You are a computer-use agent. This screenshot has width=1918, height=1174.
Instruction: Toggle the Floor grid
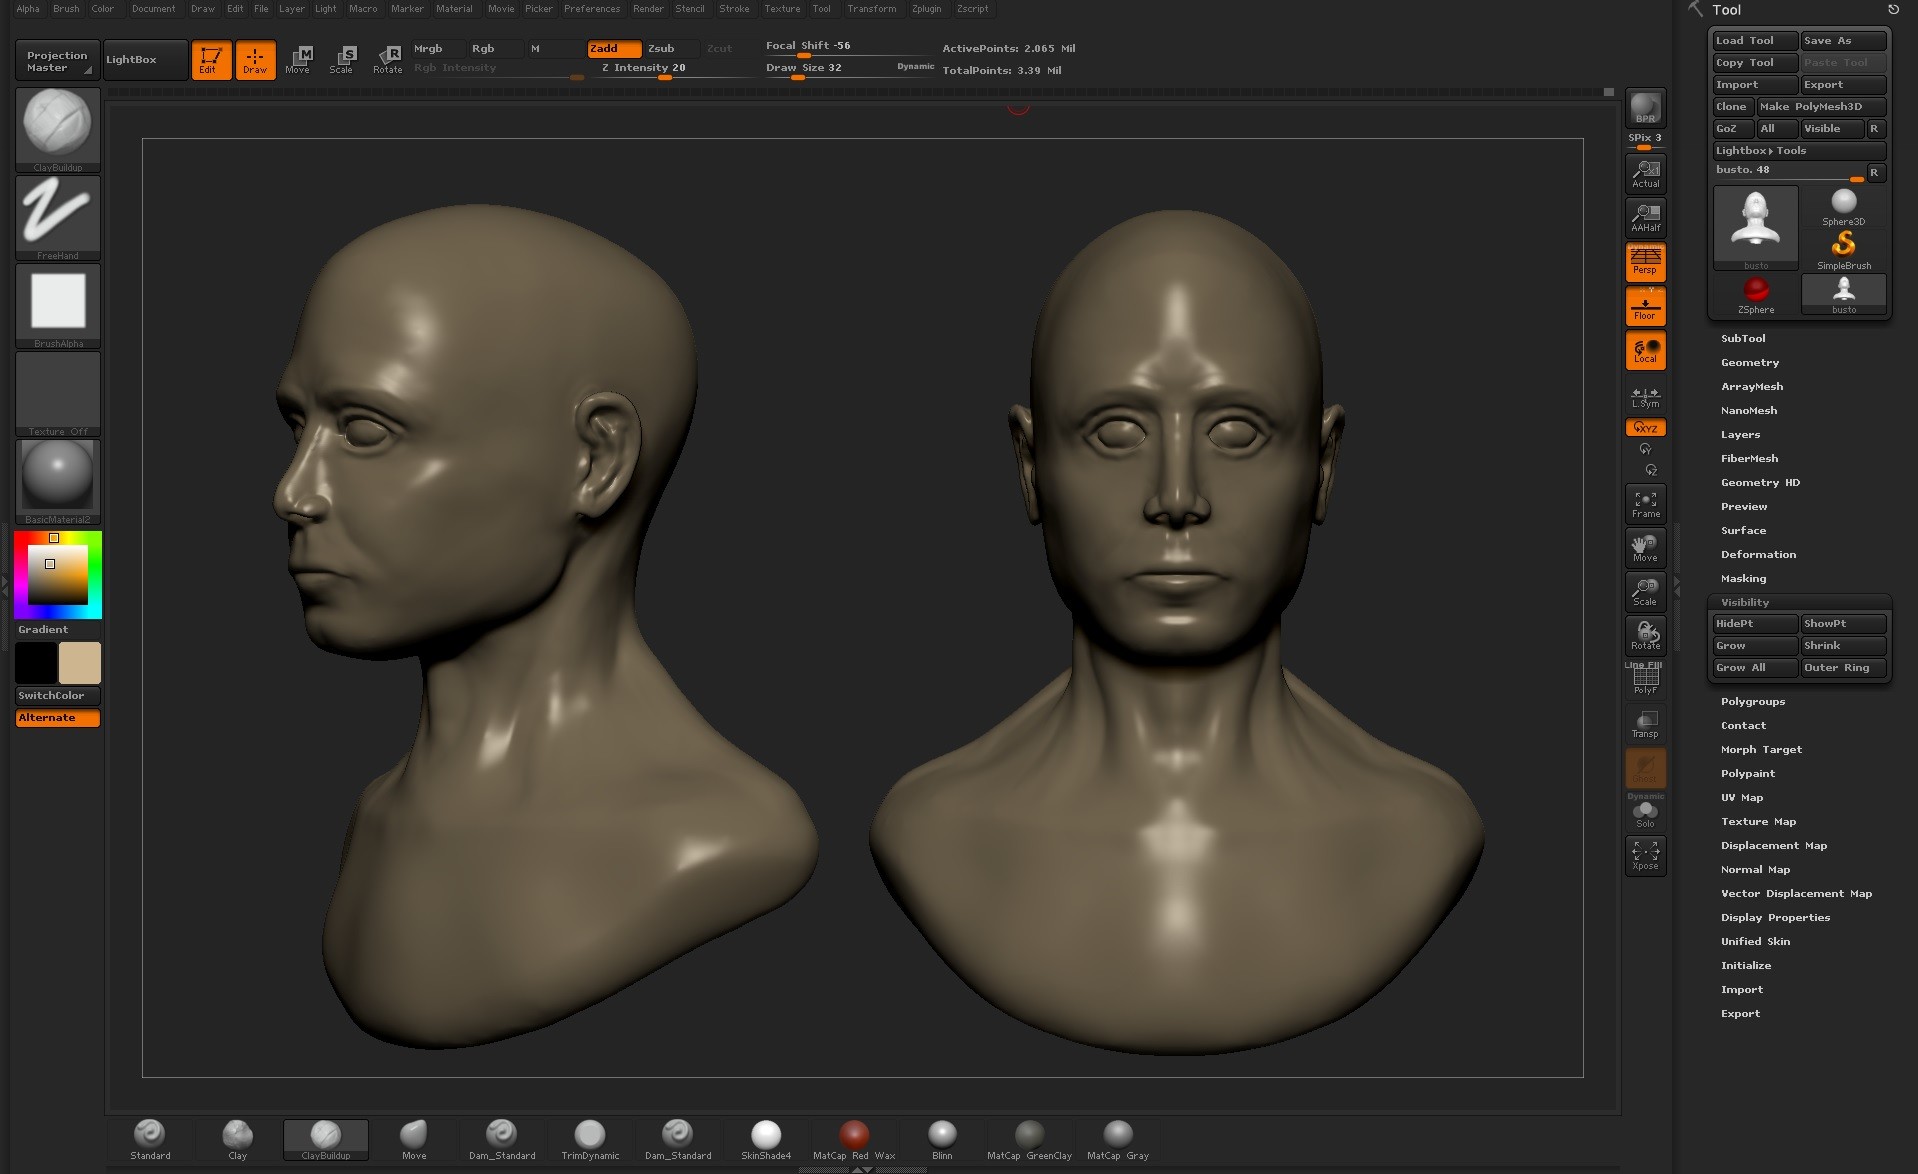pyautogui.click(x=1644, y=305)
